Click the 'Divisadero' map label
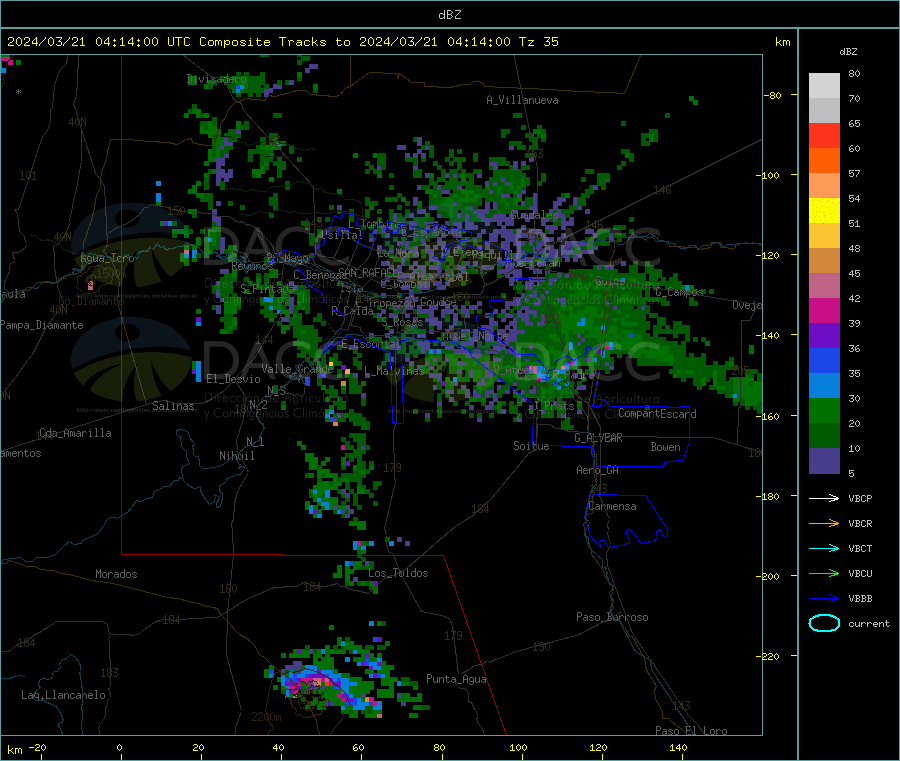 pyautogui.click(x=216, y=79)
